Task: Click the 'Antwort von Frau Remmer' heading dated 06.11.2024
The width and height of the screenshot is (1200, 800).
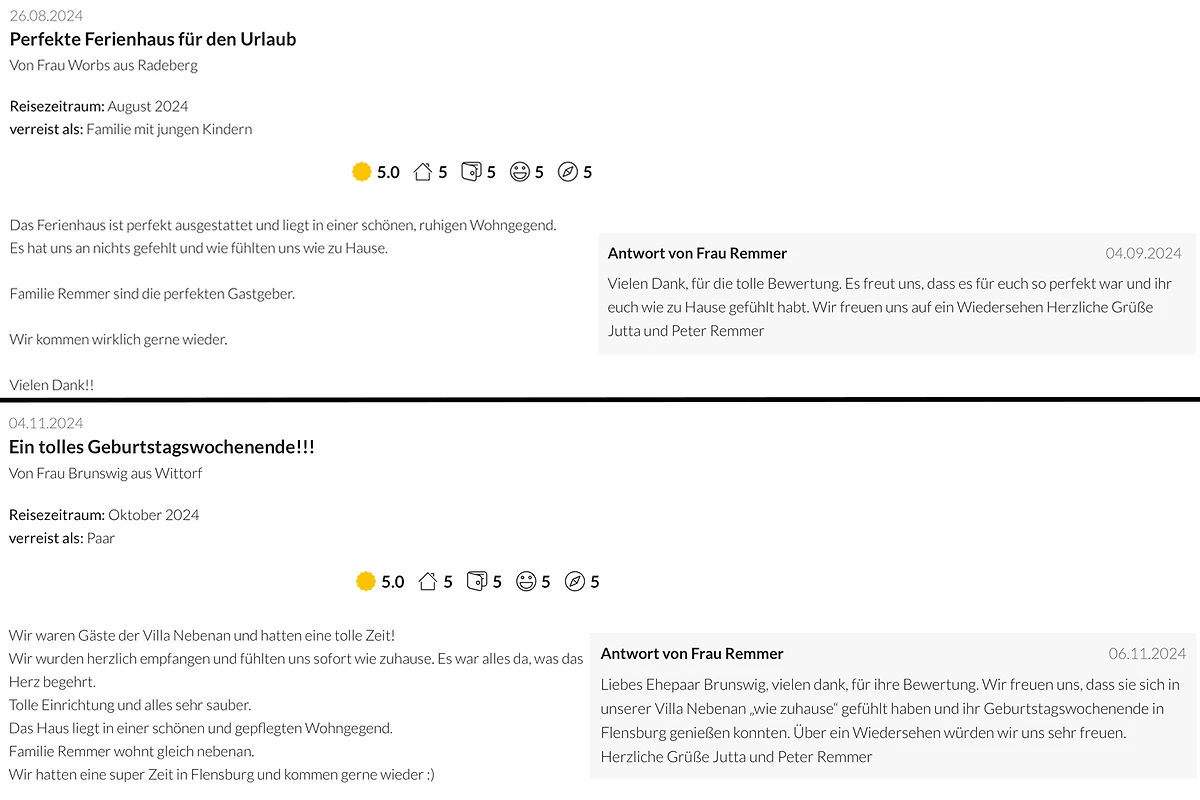Action: coord(692,653)
